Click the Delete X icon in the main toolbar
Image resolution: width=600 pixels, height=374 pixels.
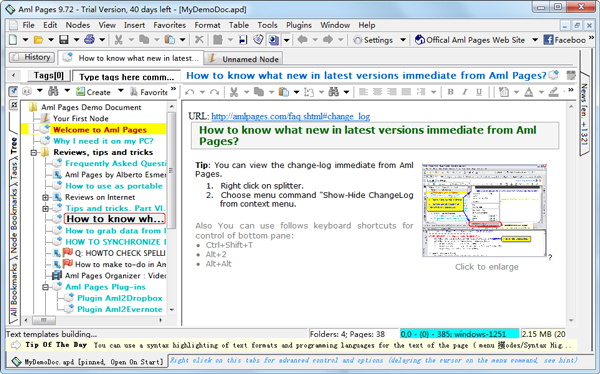[x=199, y=39]
